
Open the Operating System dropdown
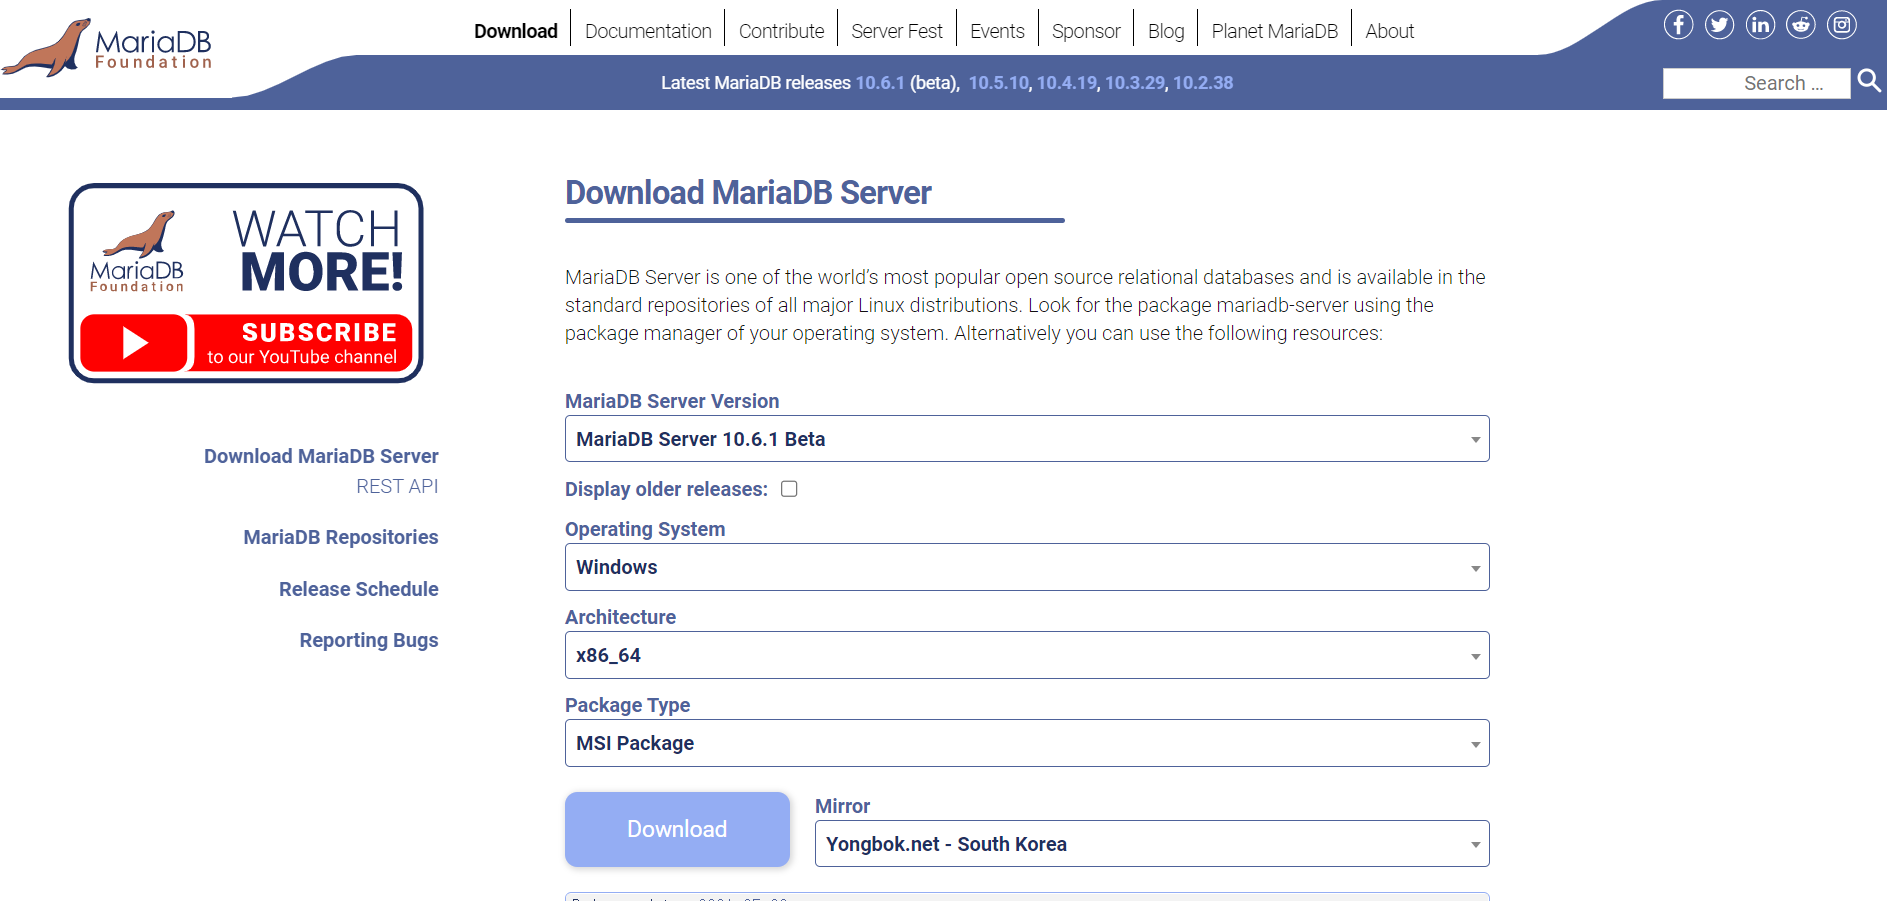click(x=1027, y=567)
